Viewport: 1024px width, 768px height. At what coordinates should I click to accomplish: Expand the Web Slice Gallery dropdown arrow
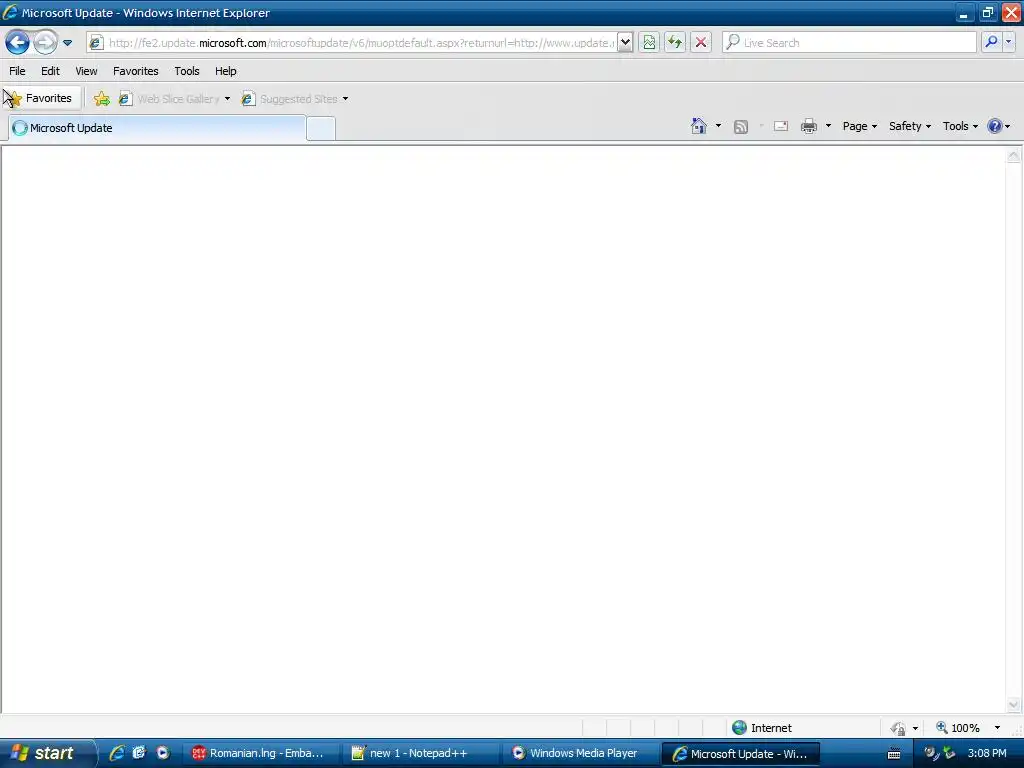(x=227, y=99)
